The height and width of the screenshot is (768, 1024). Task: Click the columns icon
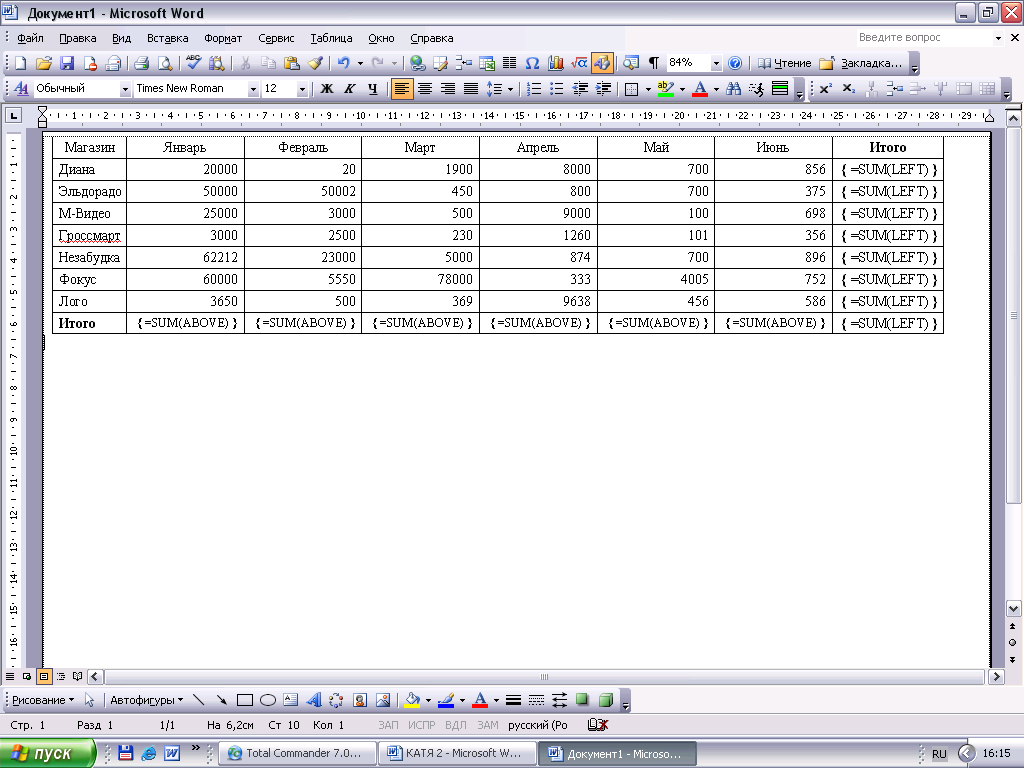(509, 63)
